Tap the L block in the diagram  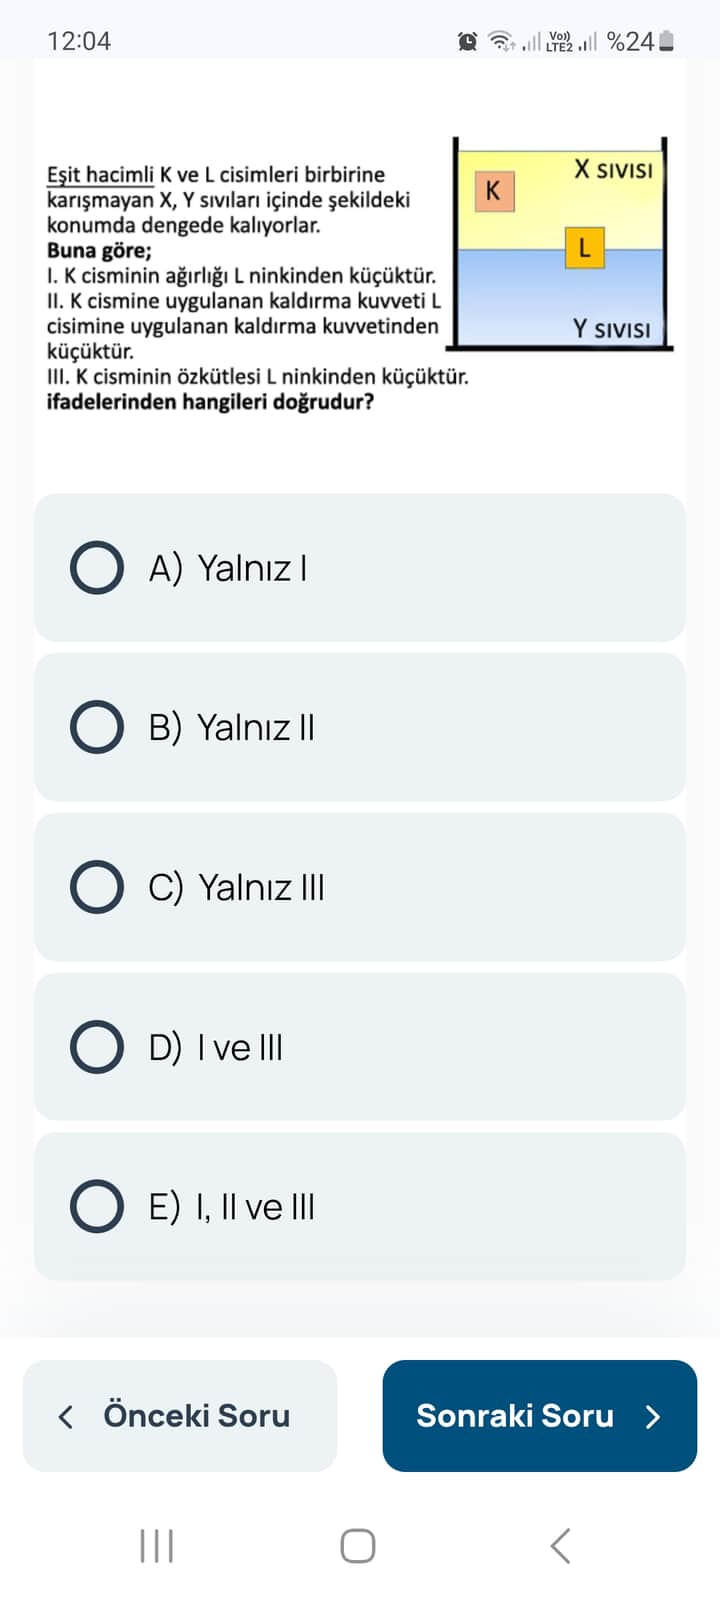coord(584,246)
